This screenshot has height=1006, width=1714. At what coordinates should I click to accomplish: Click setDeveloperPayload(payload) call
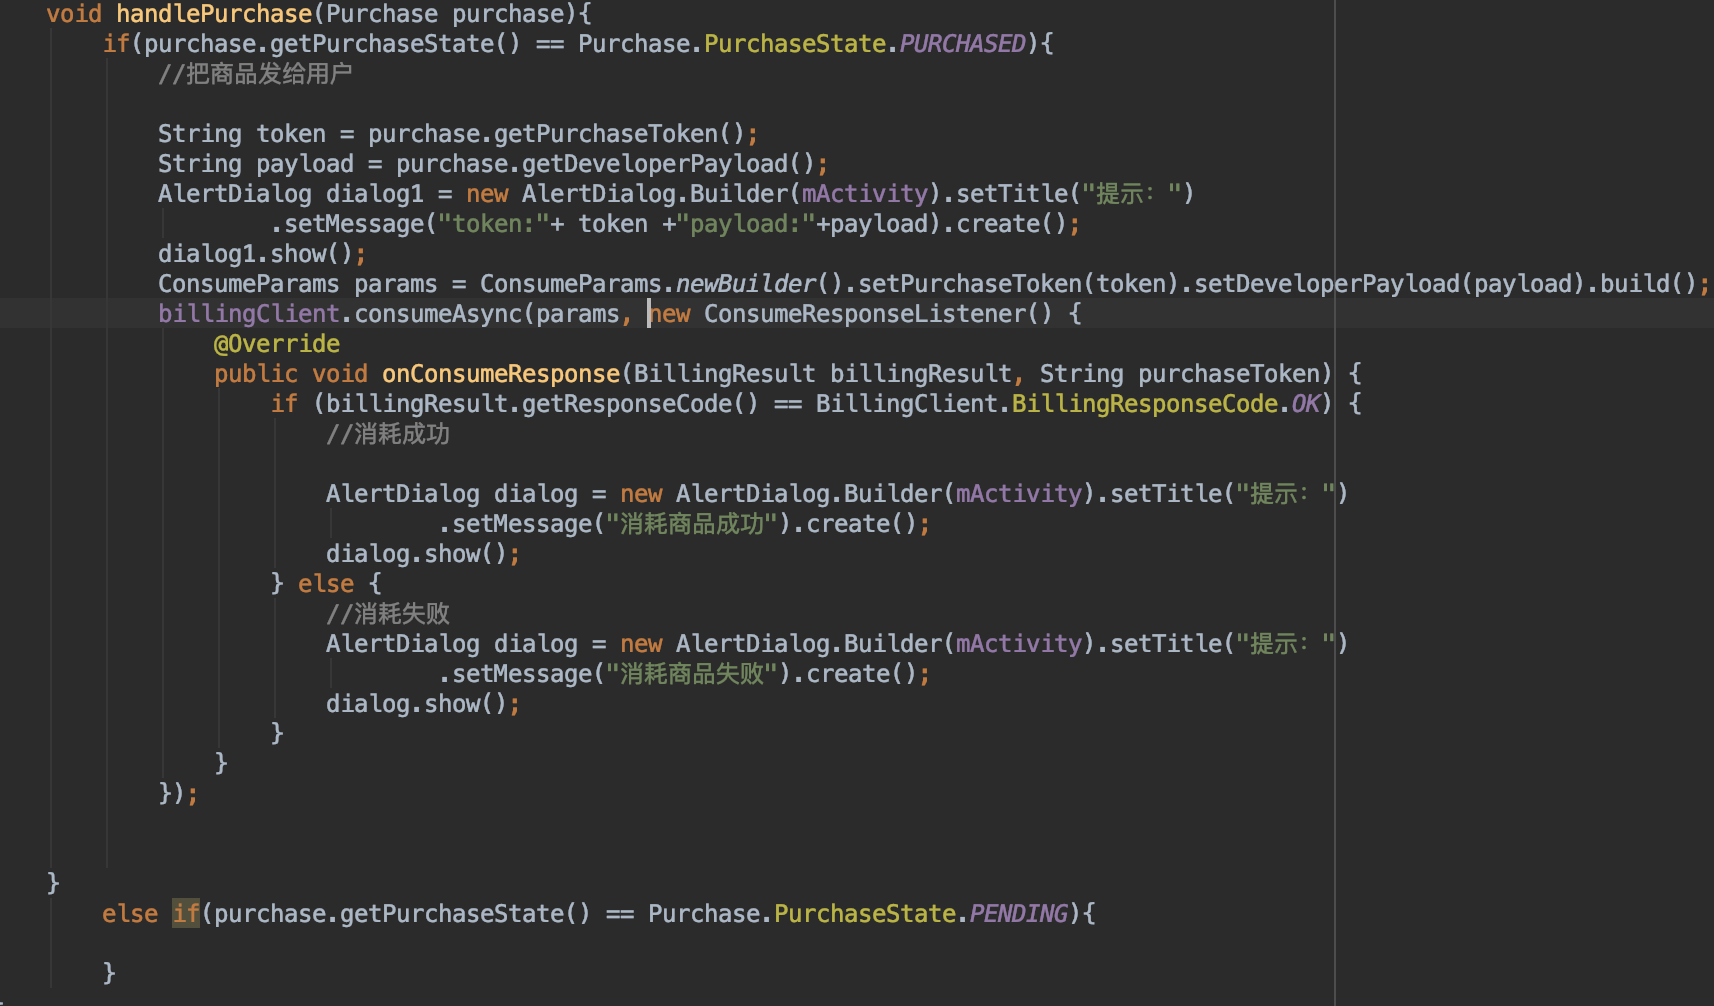click(x=1390, y=284)
